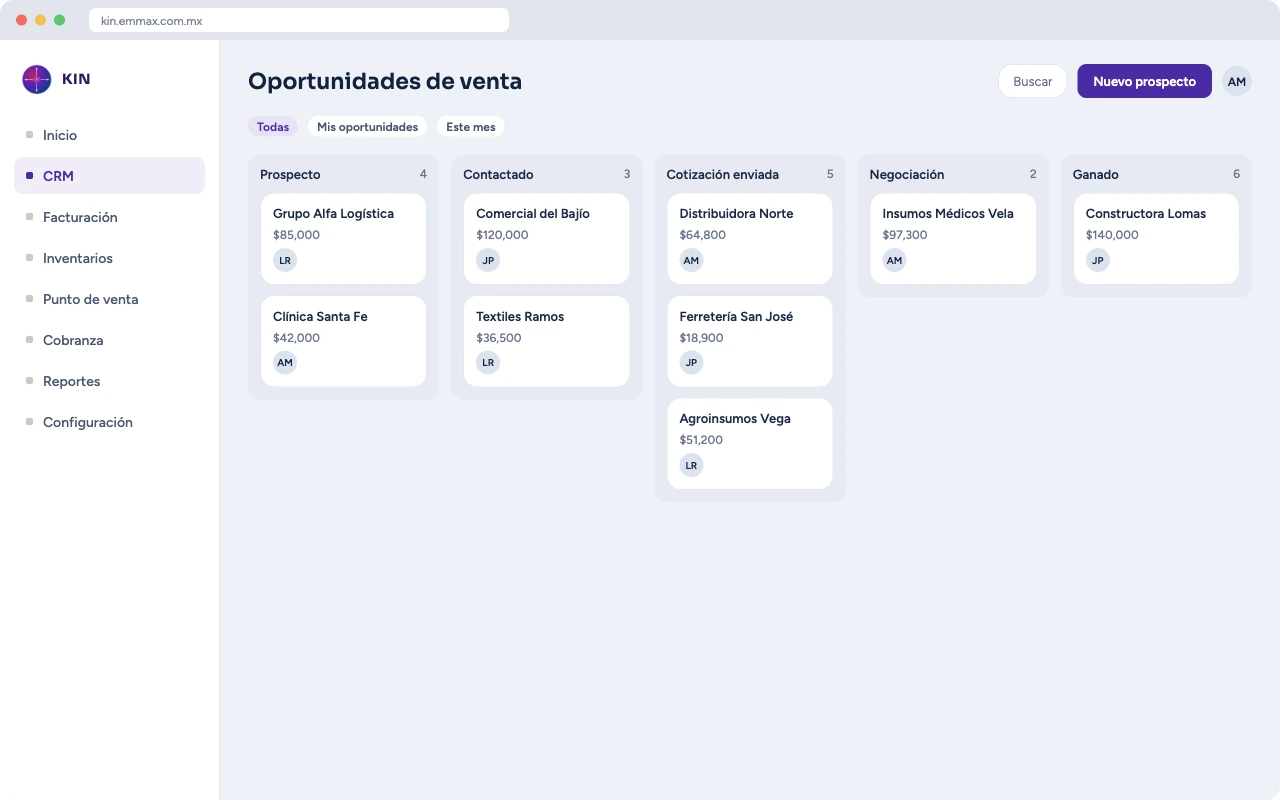Open the Insumos Médicos Vela card title
The width and height of the screenshot is (1280, 800).
click(x=948, y=214)
